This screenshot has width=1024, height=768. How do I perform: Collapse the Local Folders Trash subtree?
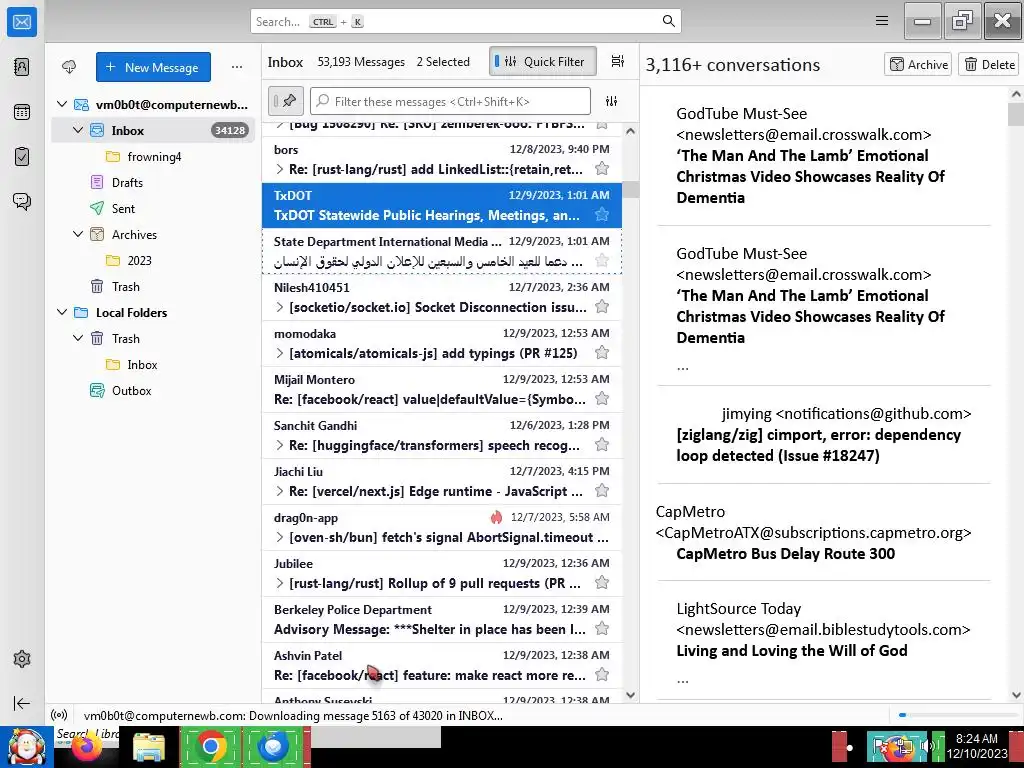click(78, 338)
